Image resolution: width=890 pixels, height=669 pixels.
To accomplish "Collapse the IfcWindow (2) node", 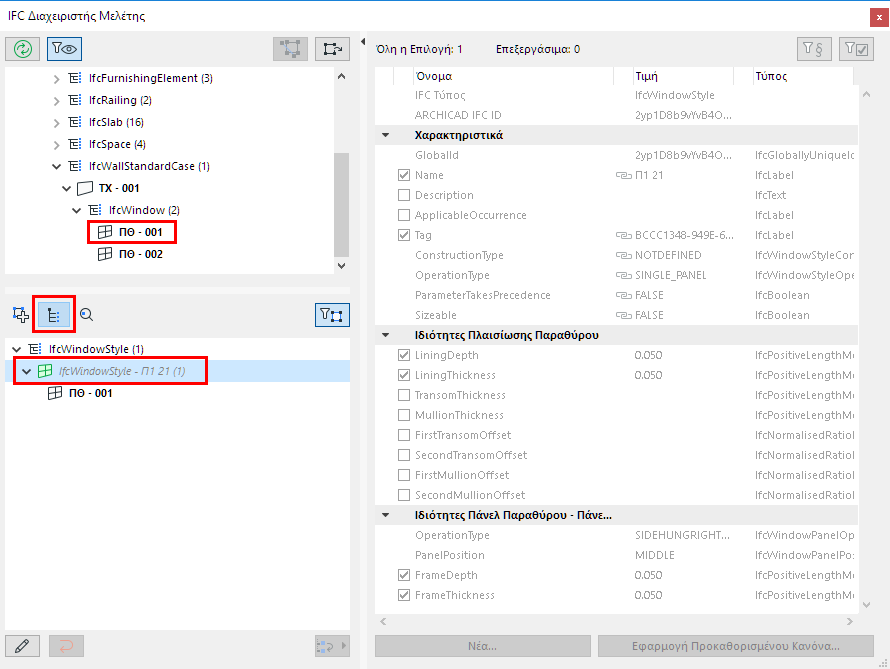I will click(77, 211).
